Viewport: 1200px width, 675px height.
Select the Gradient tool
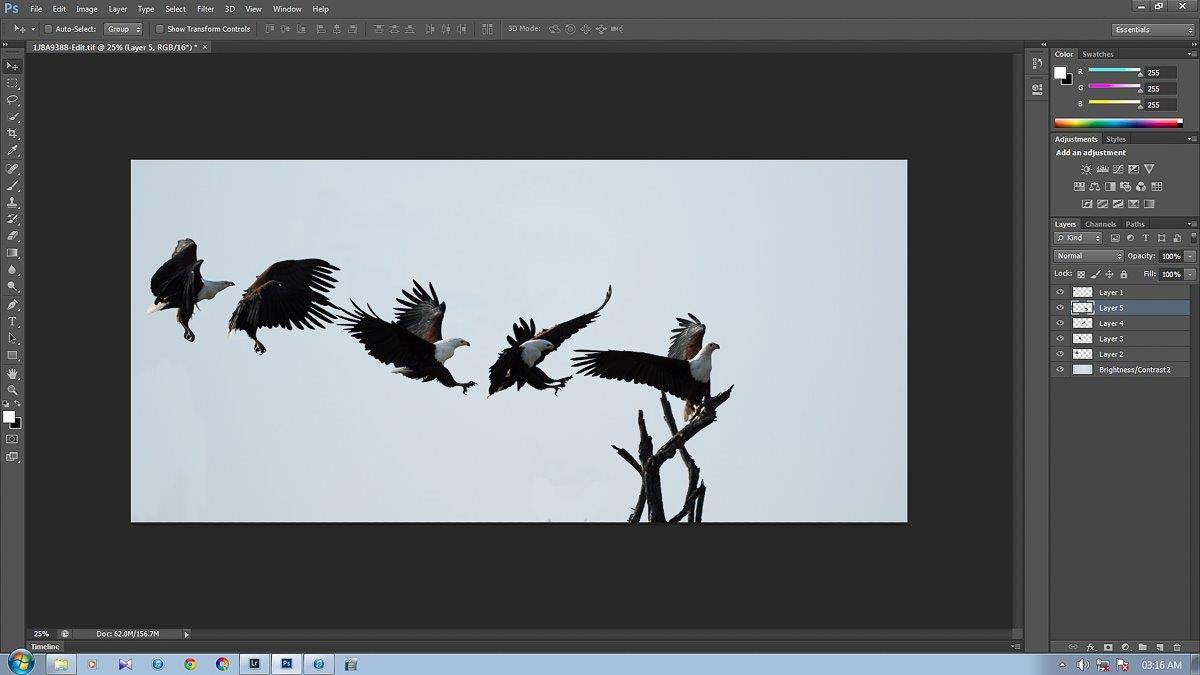coord(13,254)
